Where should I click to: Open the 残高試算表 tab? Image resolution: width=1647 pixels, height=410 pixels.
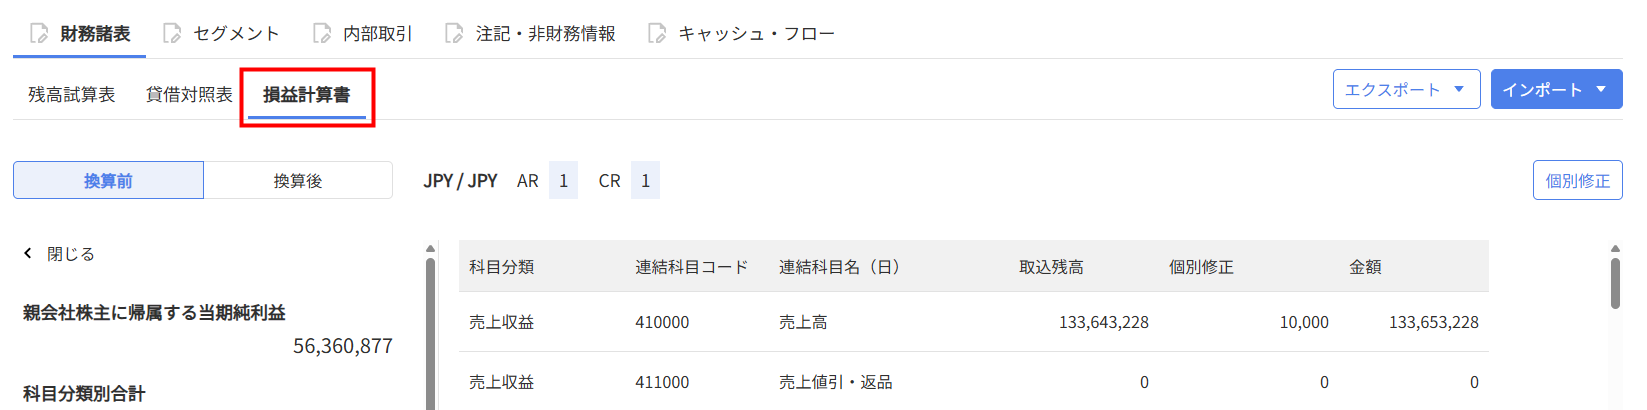(x=72, y=95)
